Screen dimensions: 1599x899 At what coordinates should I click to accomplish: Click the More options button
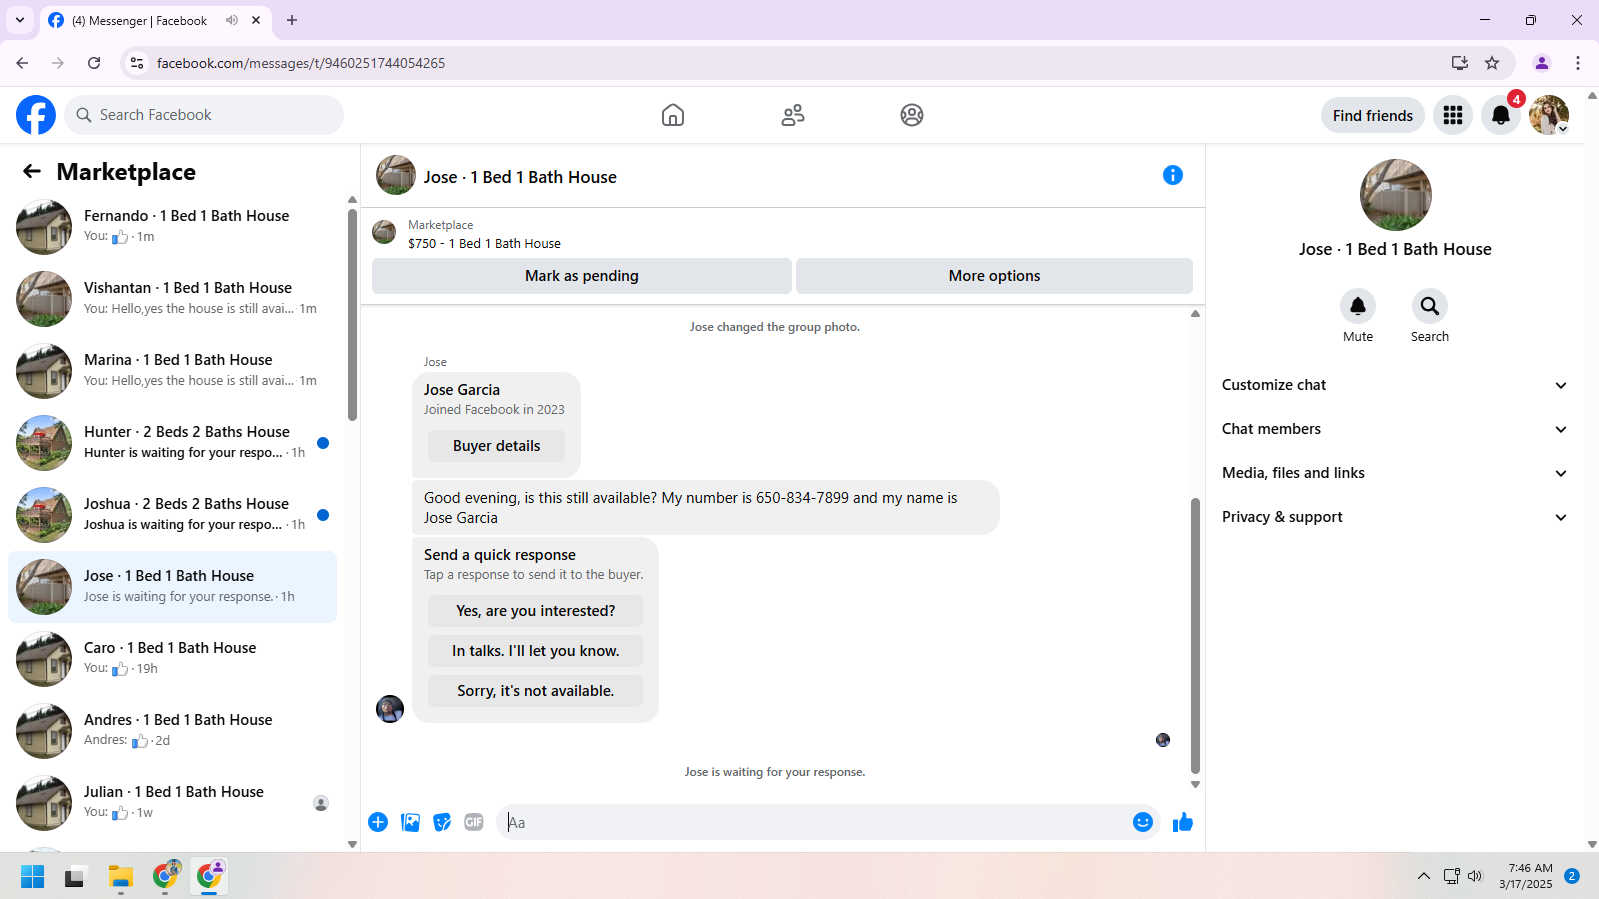click(x=994, y=276)
